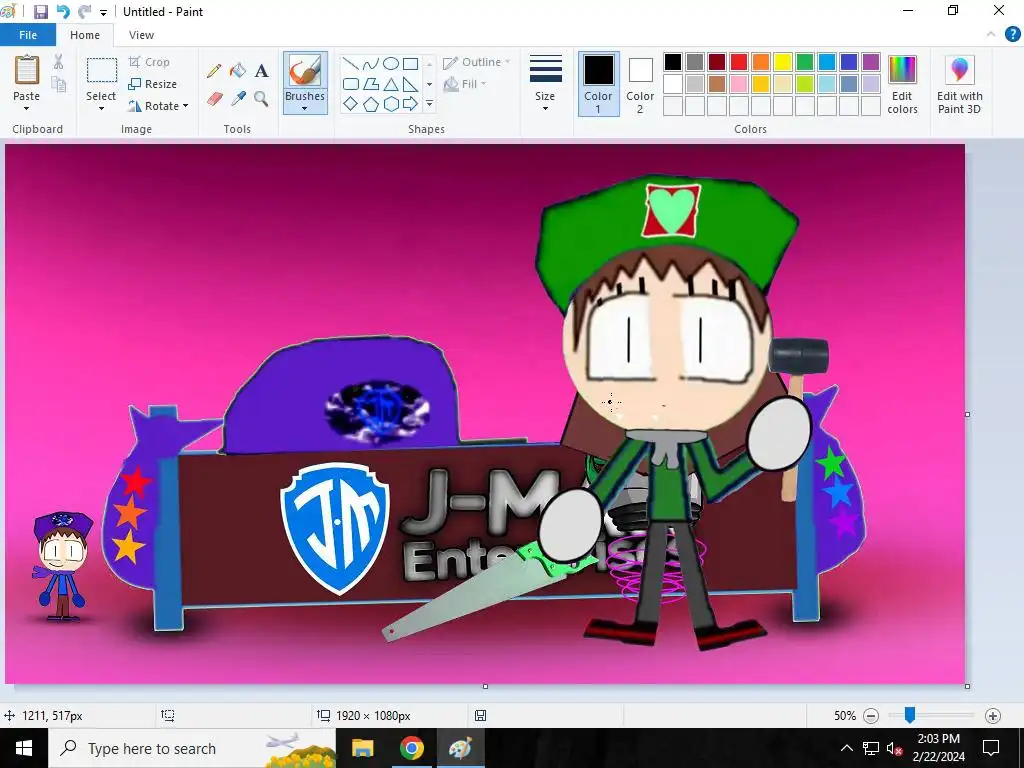Image resolution: width=1024 pixels, height=768 pixels.
Task: Choose the Polygon shape
Action: (371, 84)
